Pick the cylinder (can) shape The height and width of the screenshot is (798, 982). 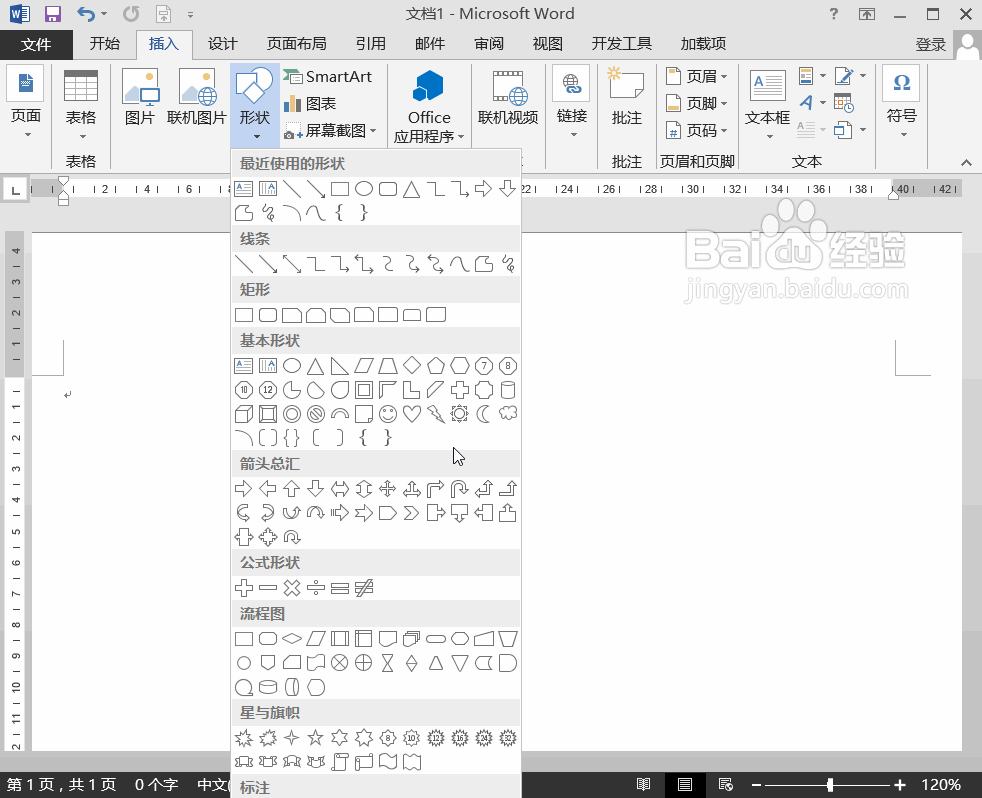pos(508,390)
